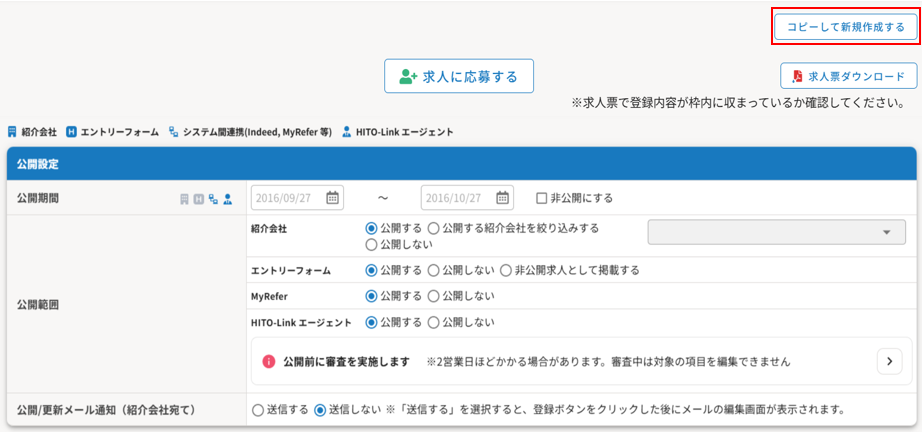The height and width of the screenshot is (435, 922).
Task: Select 非公開求人として掲載する for エントリーフォーム
Action: coord(507,270)
